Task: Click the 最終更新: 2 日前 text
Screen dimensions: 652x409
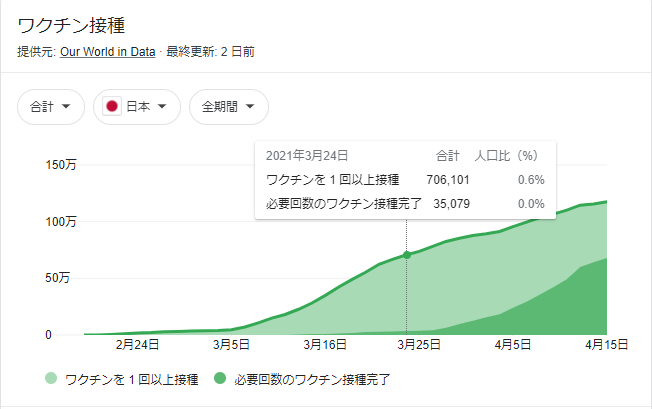Action: (x=210, y=52)
